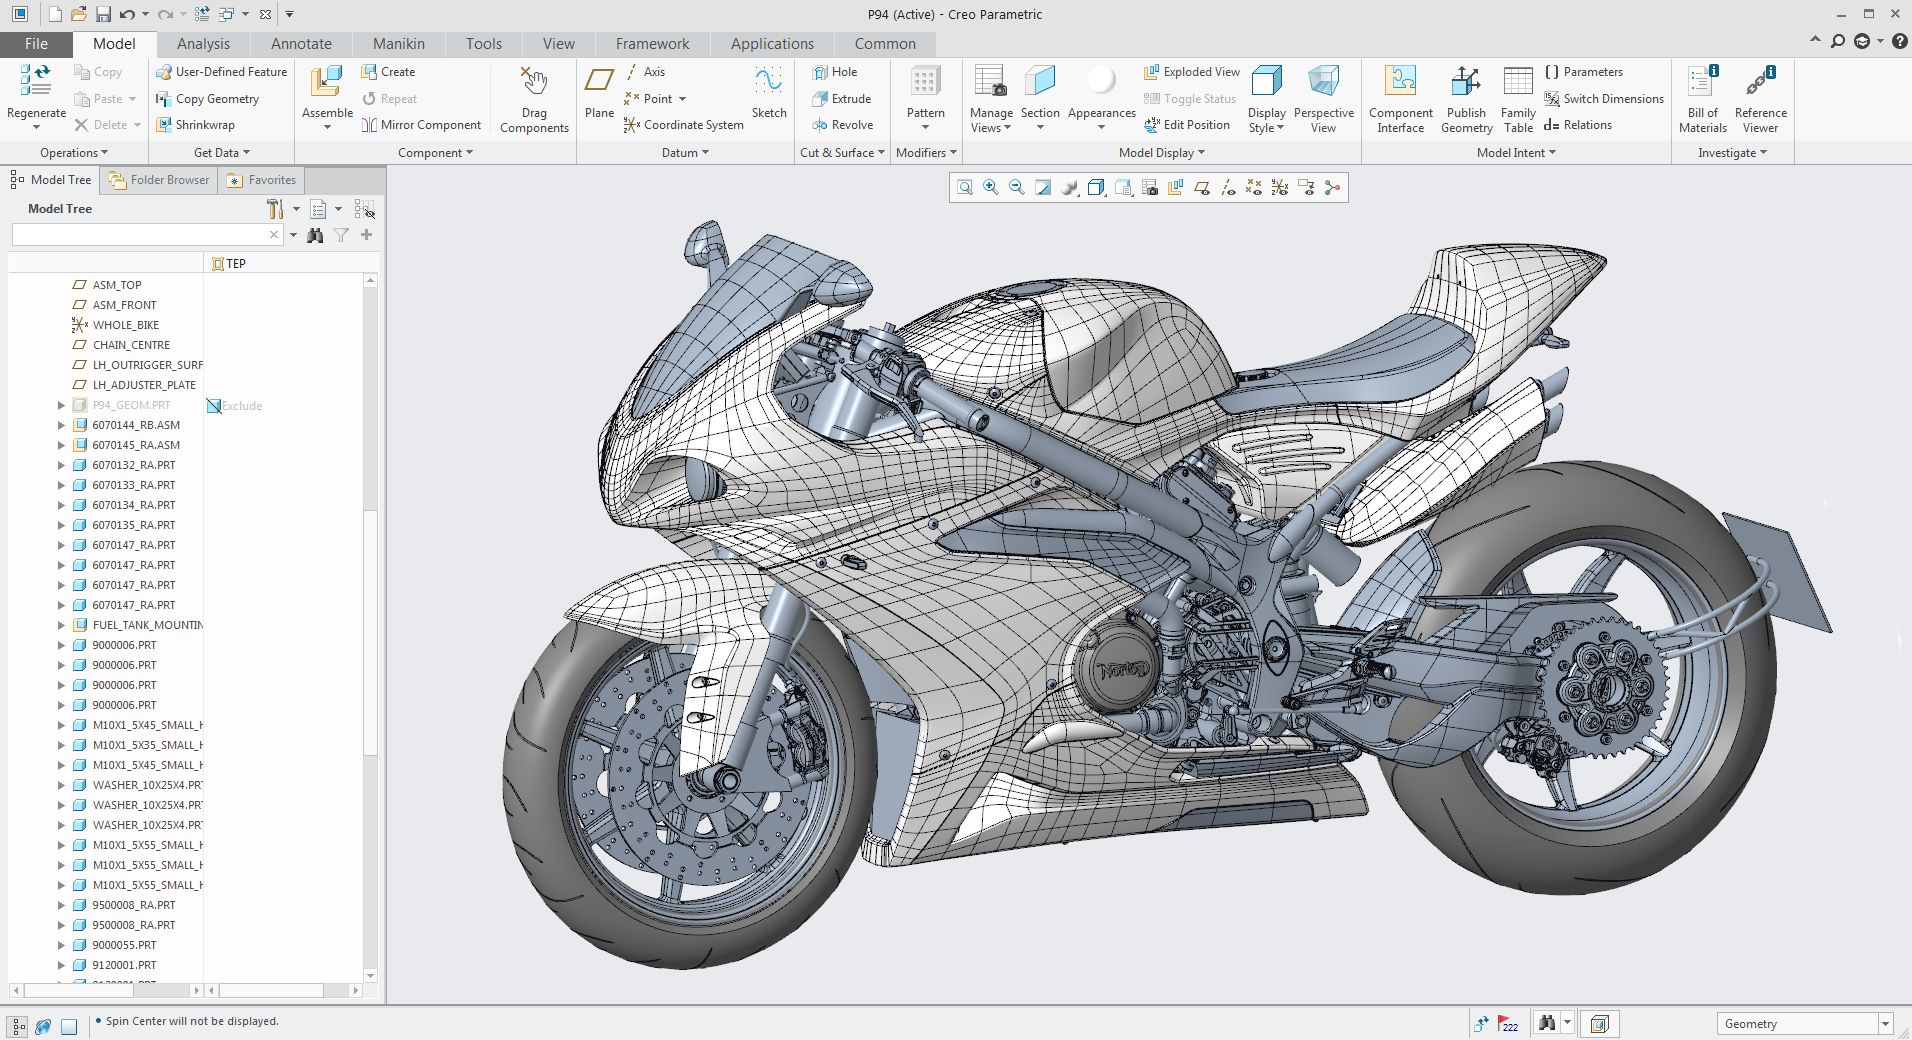Toggle coordinate system display in graphics toolbar

pos(1280,188)
